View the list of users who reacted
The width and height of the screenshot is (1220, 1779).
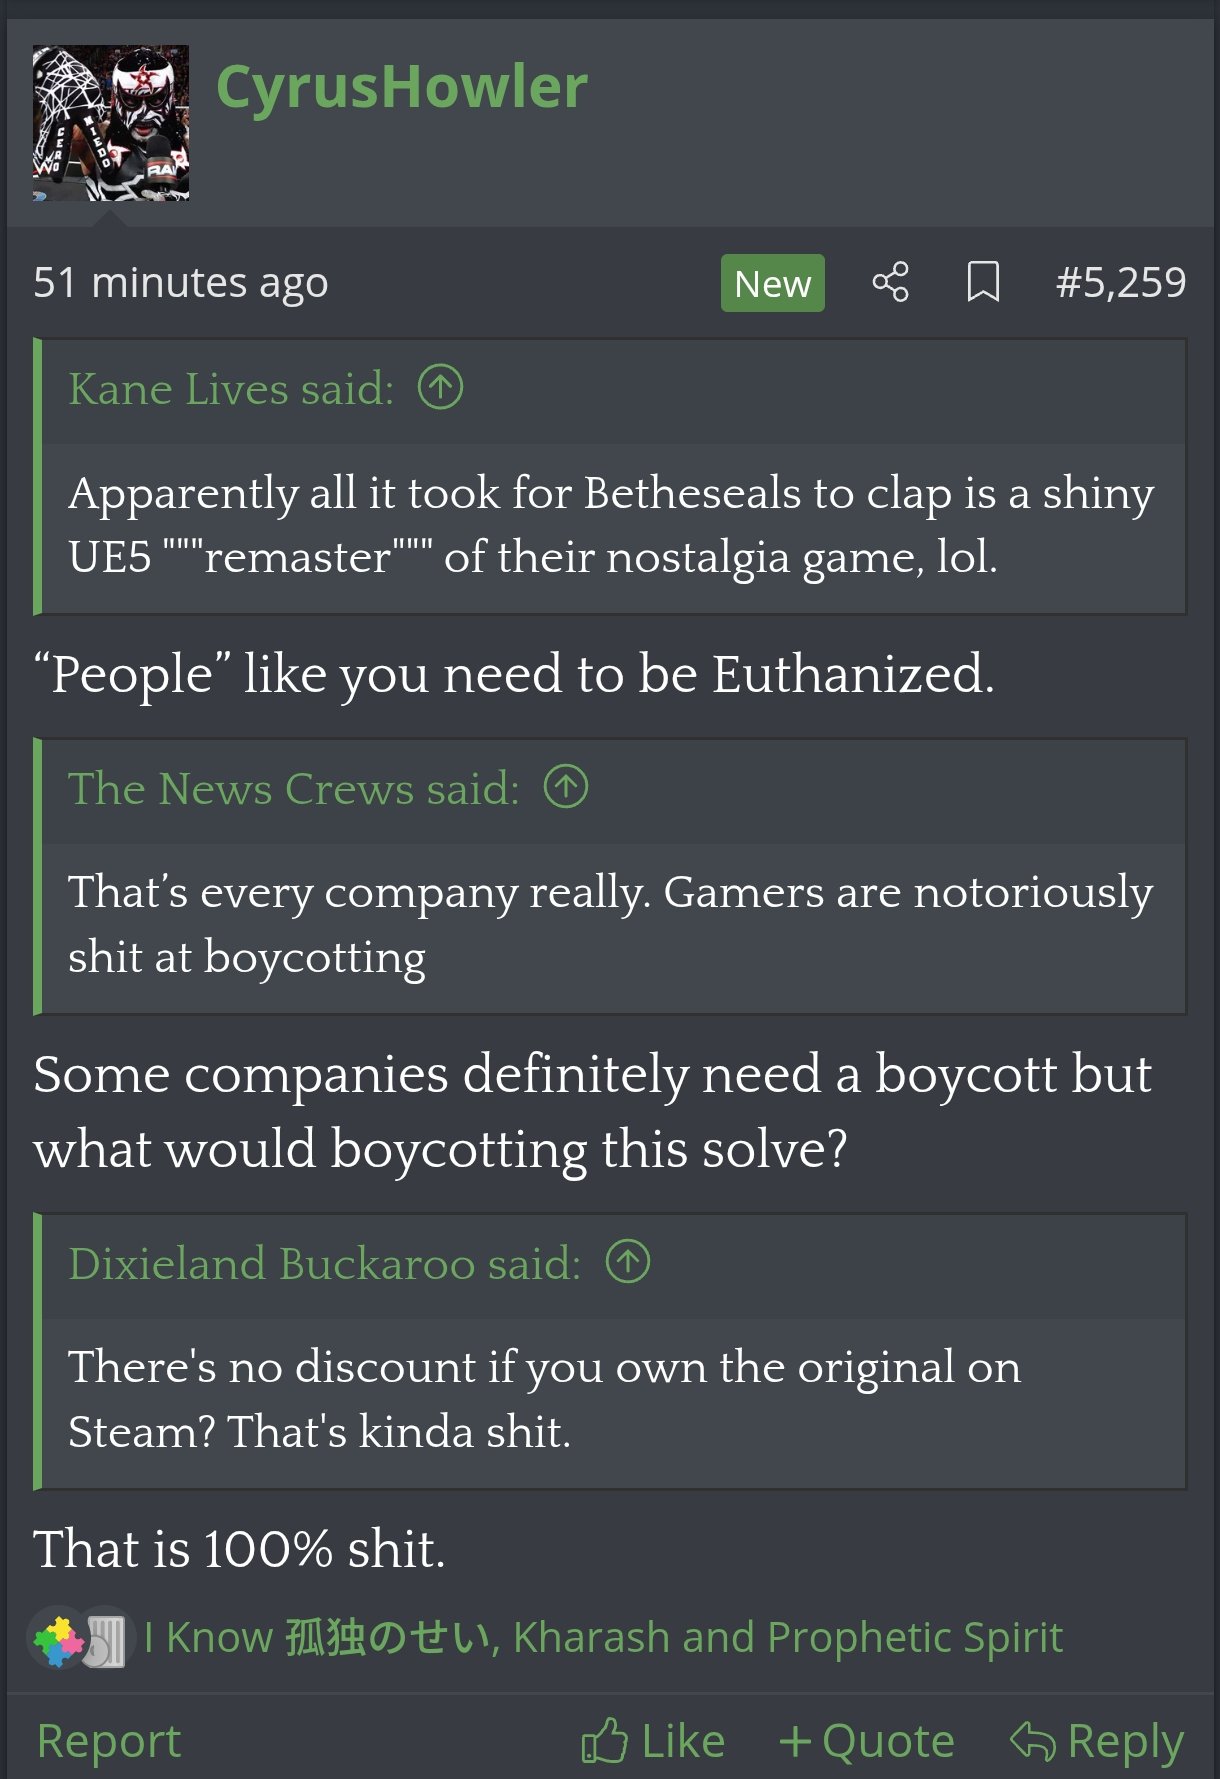tap(603, 1638)
